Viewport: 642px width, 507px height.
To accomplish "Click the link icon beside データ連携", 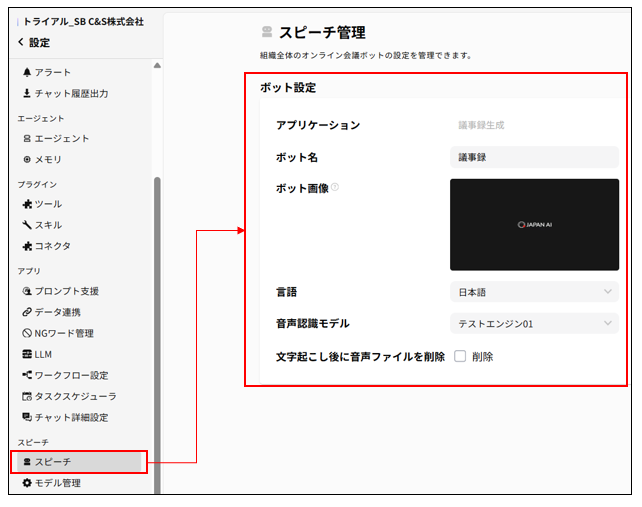I will point(27,312).
